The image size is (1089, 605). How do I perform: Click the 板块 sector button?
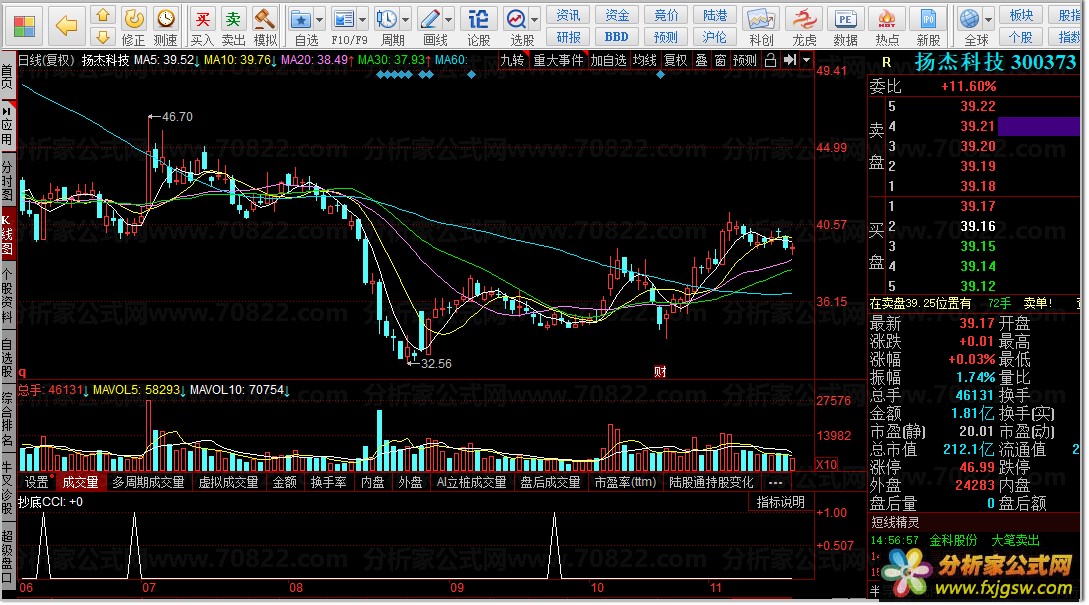[x=1021, y=15]
